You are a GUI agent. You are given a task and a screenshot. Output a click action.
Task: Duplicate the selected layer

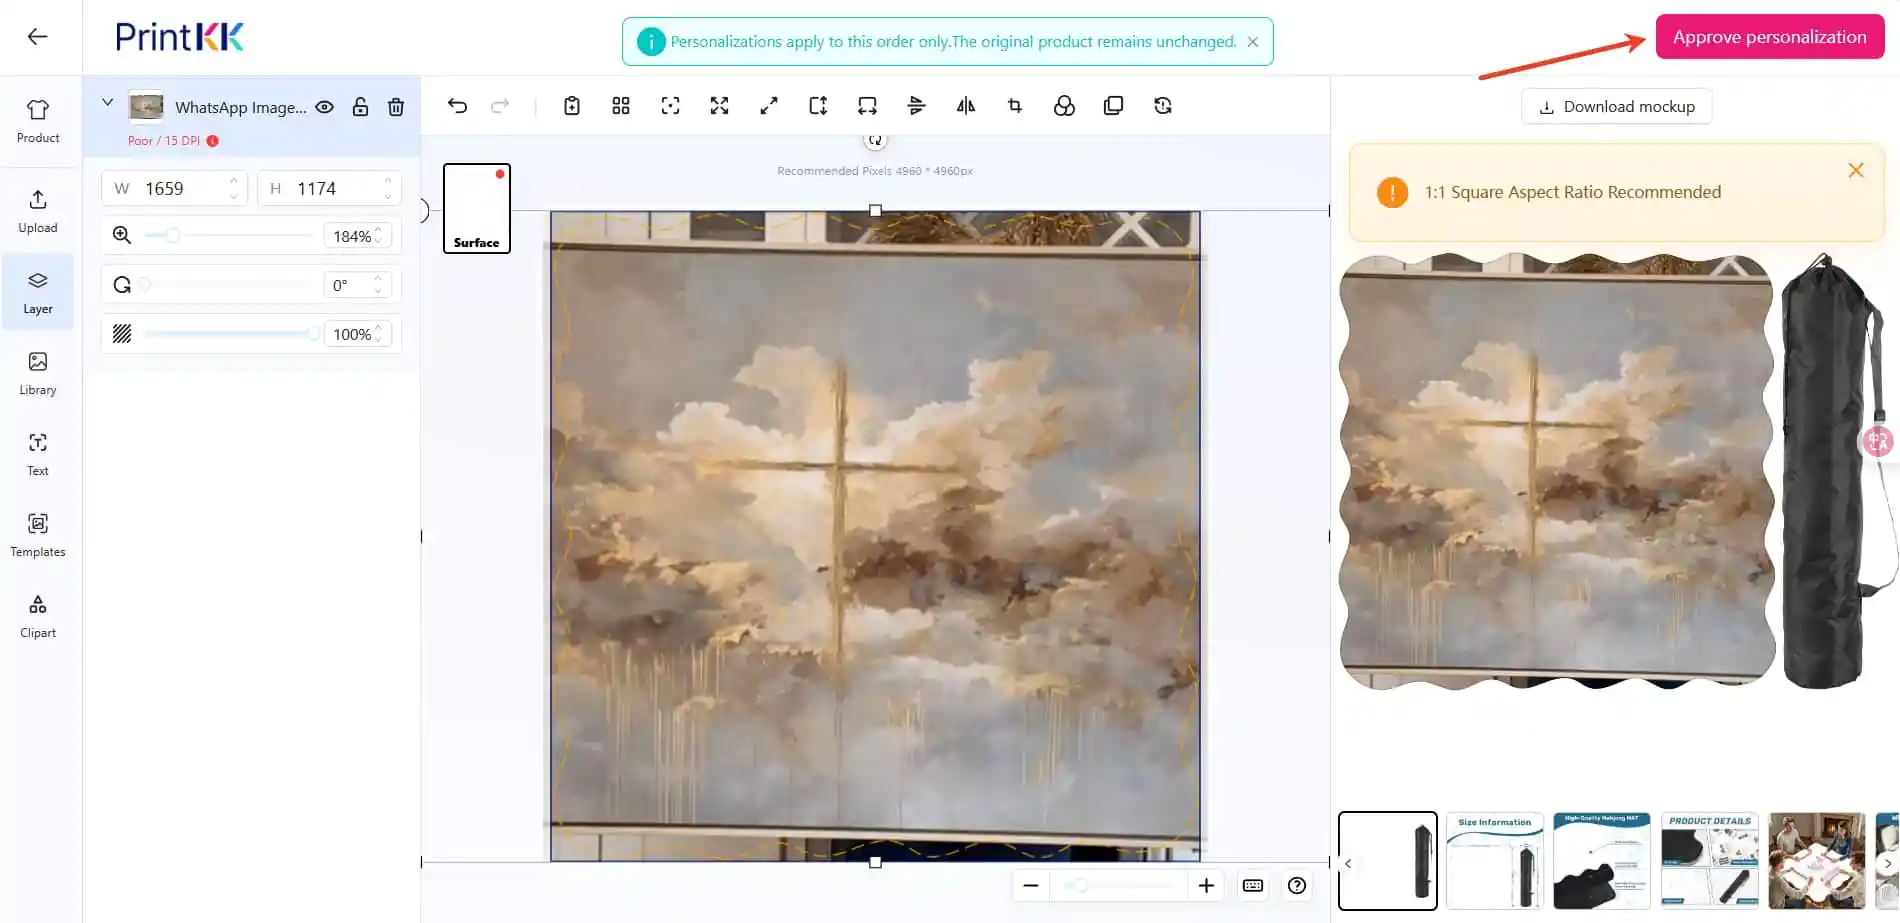point(1113,106)
